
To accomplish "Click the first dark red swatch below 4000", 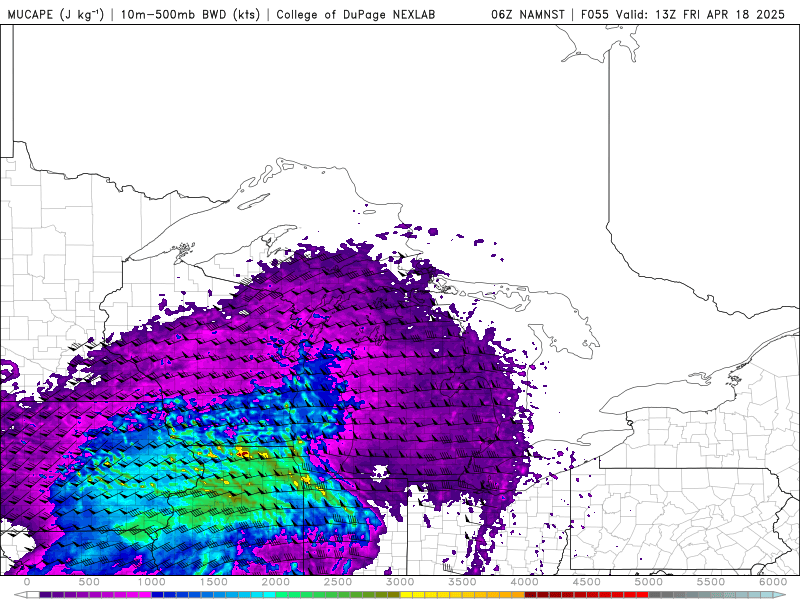I will 531,594.
